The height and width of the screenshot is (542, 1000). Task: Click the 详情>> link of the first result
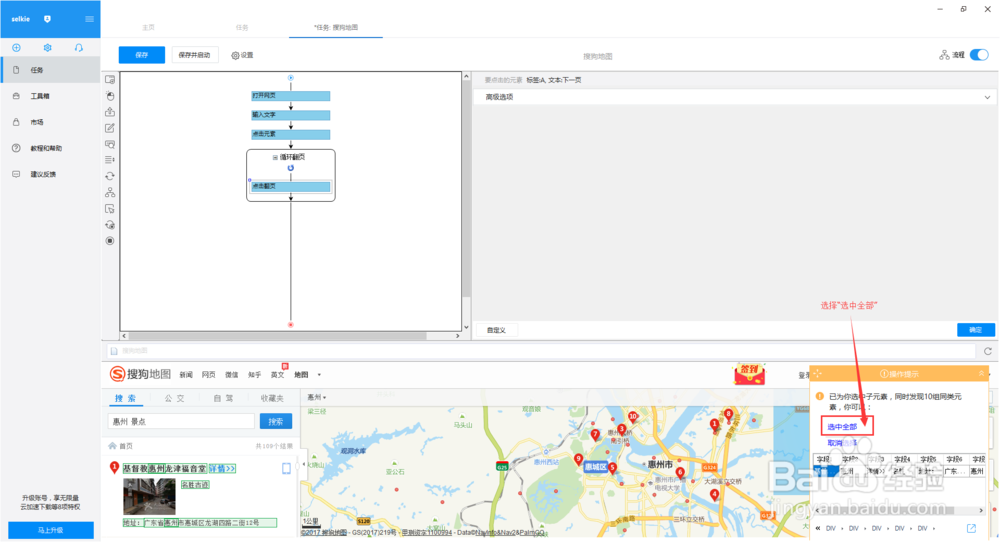click(223, 469)
